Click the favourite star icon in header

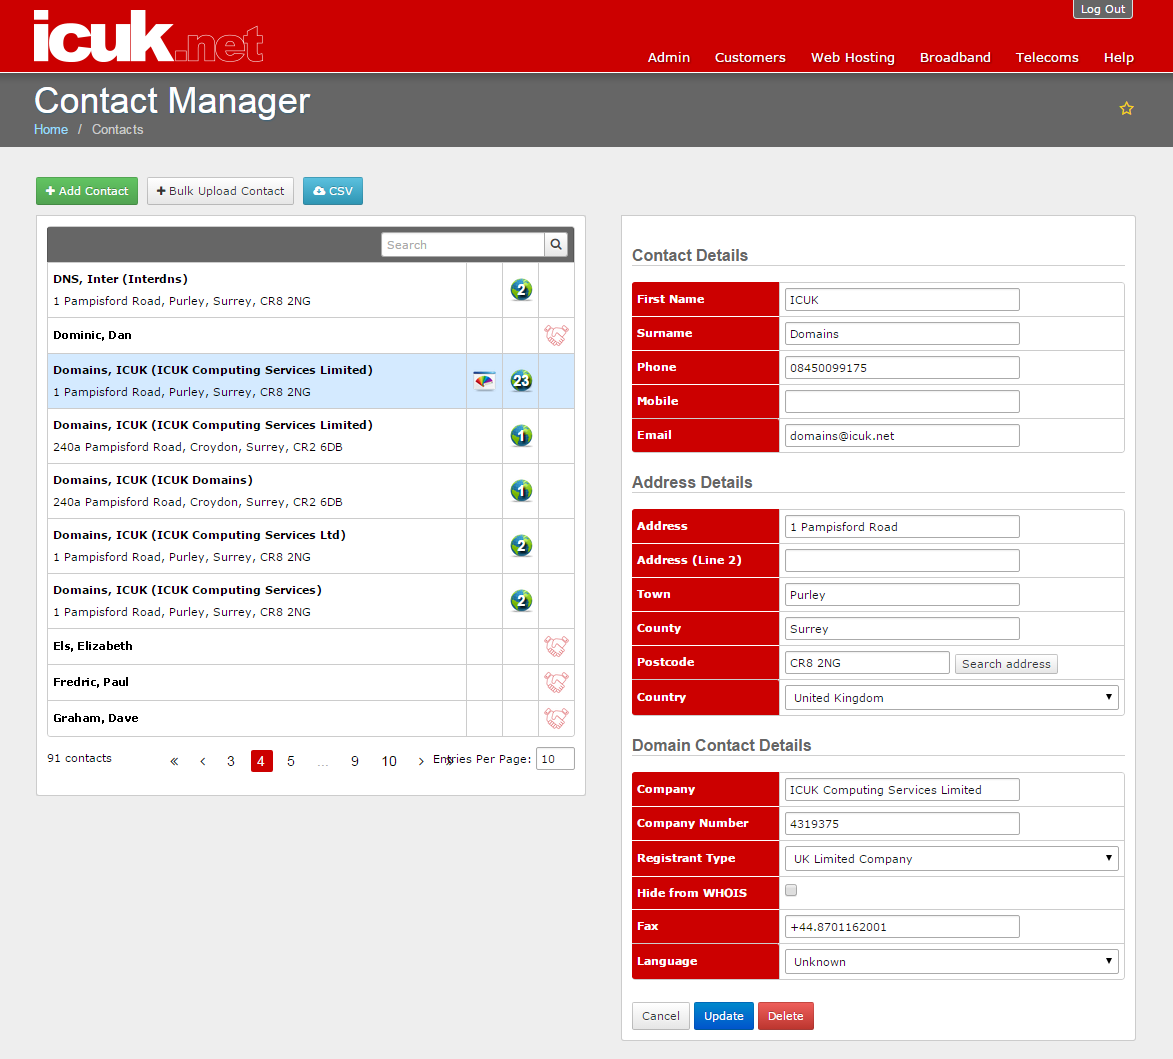point(1126,108)
